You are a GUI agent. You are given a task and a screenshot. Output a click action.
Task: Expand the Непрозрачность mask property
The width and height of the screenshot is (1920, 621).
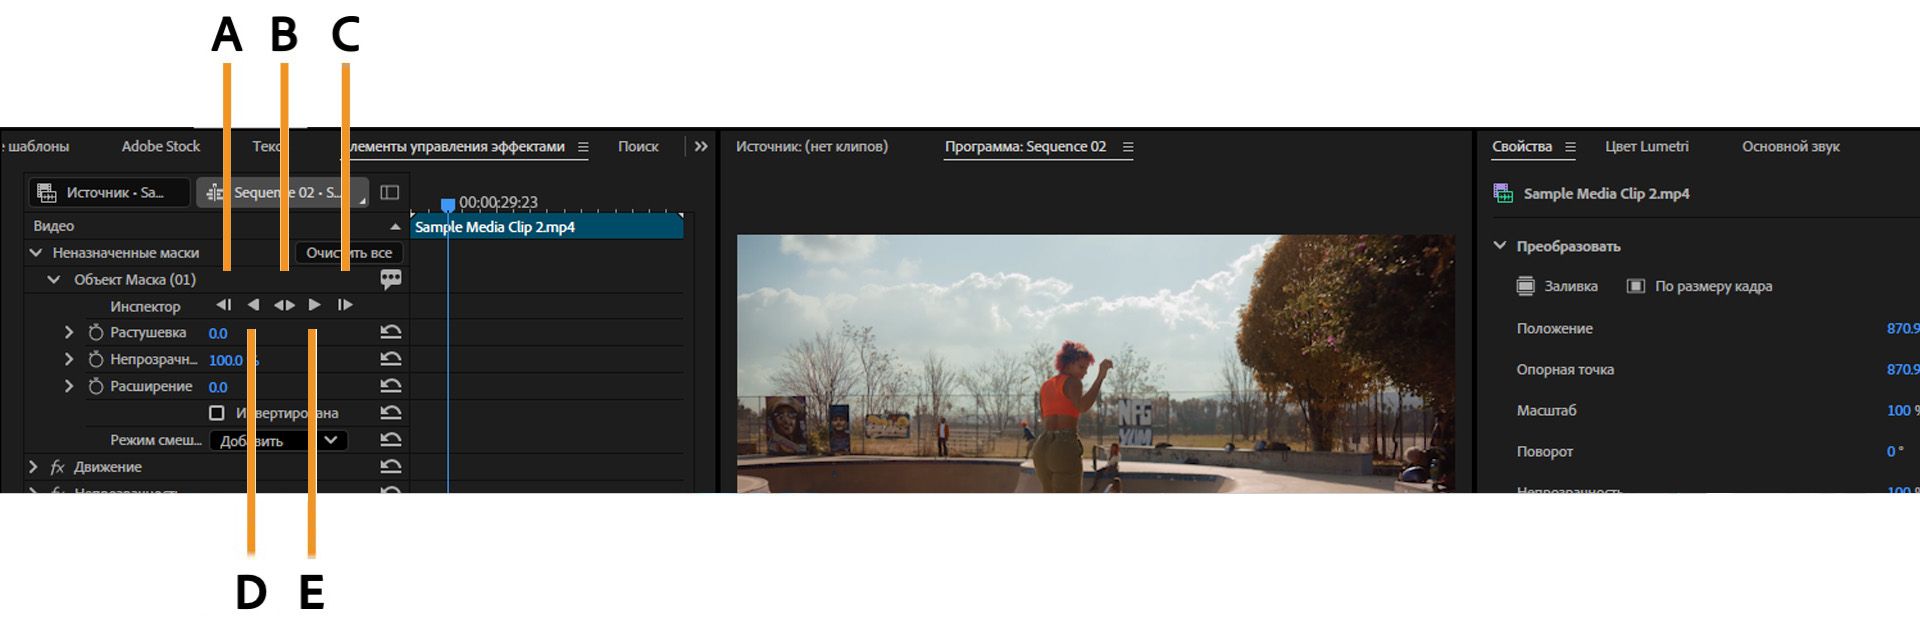(x=69, y=359)
